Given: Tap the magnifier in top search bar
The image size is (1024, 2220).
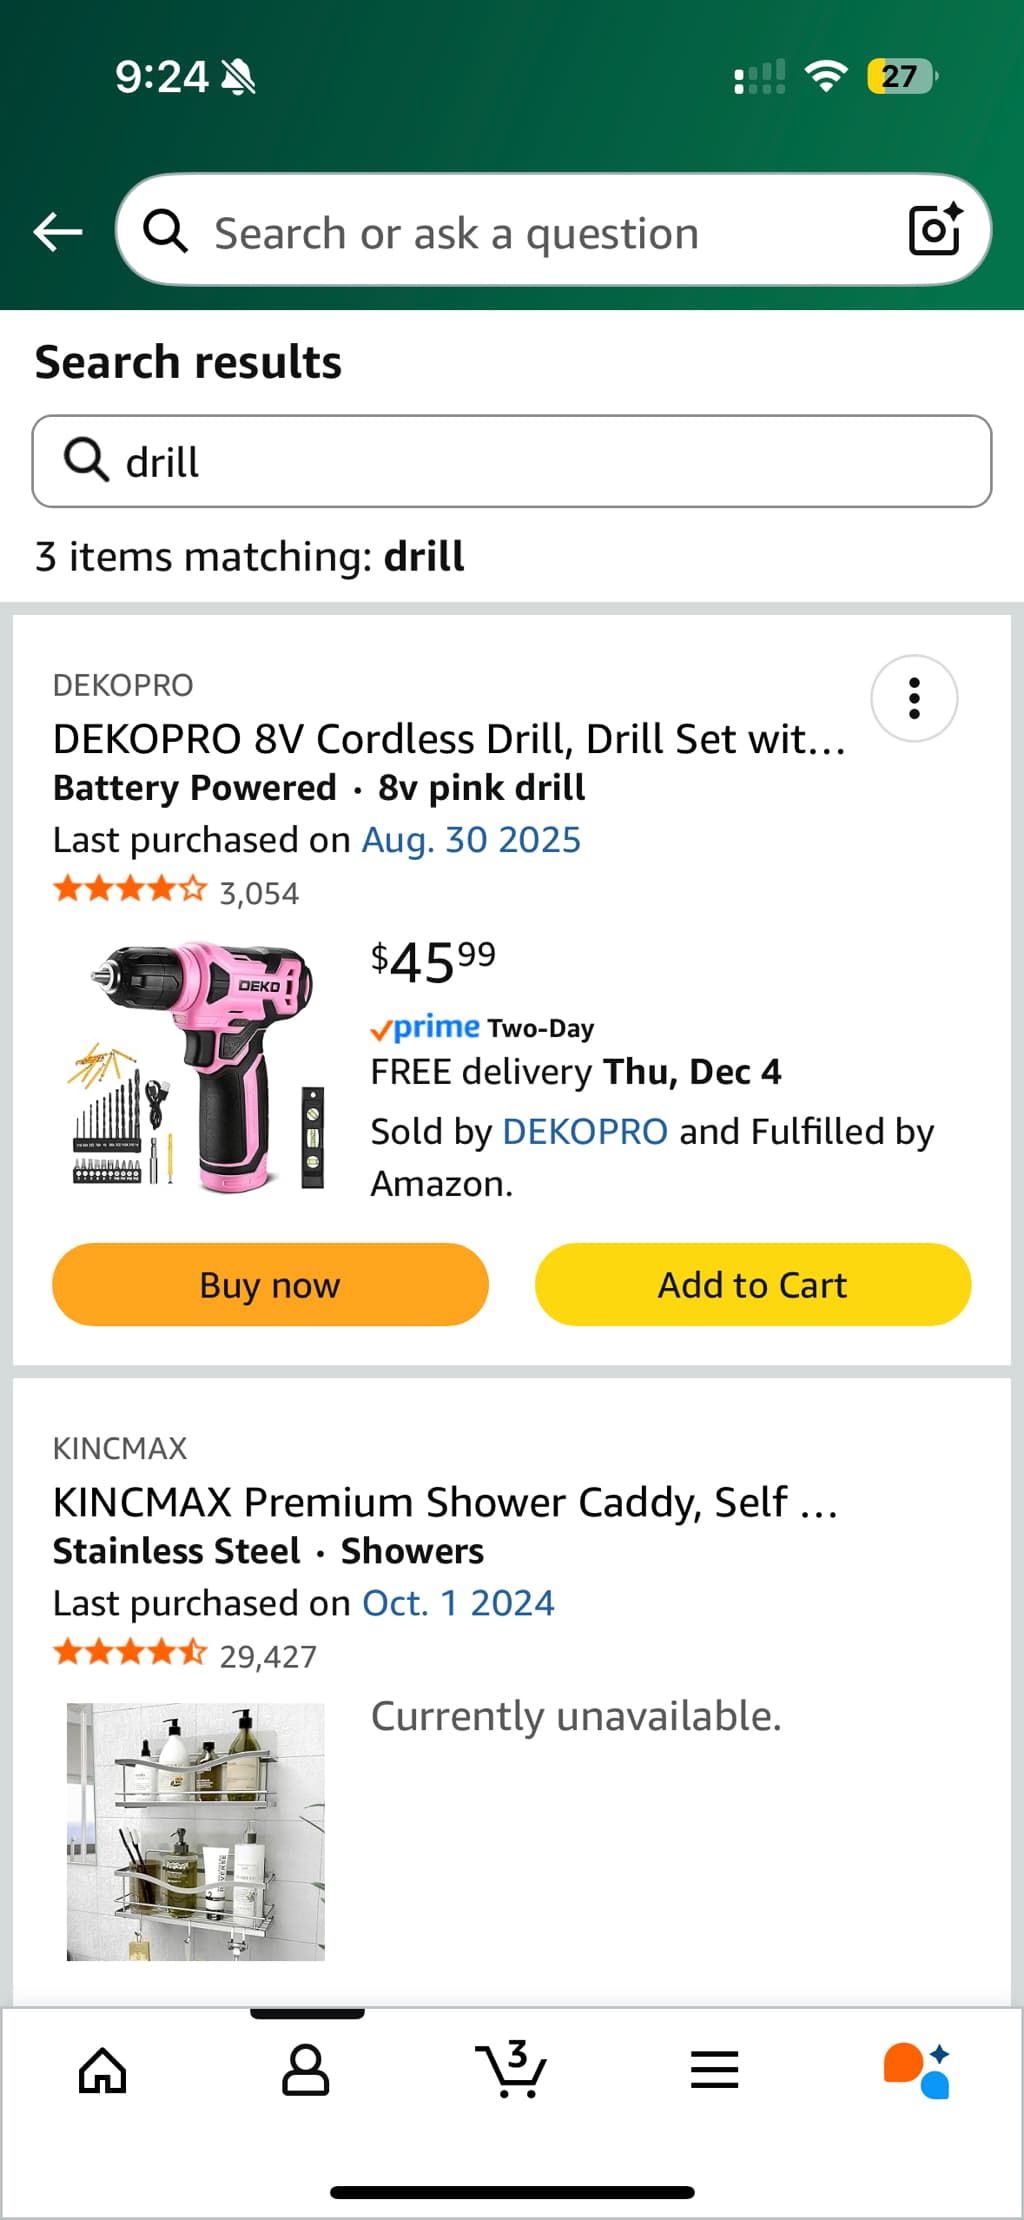Looking at the screenshot, I should click(x=165, y=232).
